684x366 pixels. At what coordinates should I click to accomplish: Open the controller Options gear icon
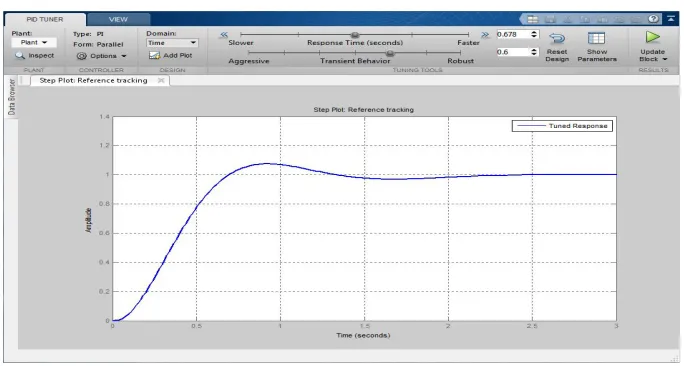[82, 56]
